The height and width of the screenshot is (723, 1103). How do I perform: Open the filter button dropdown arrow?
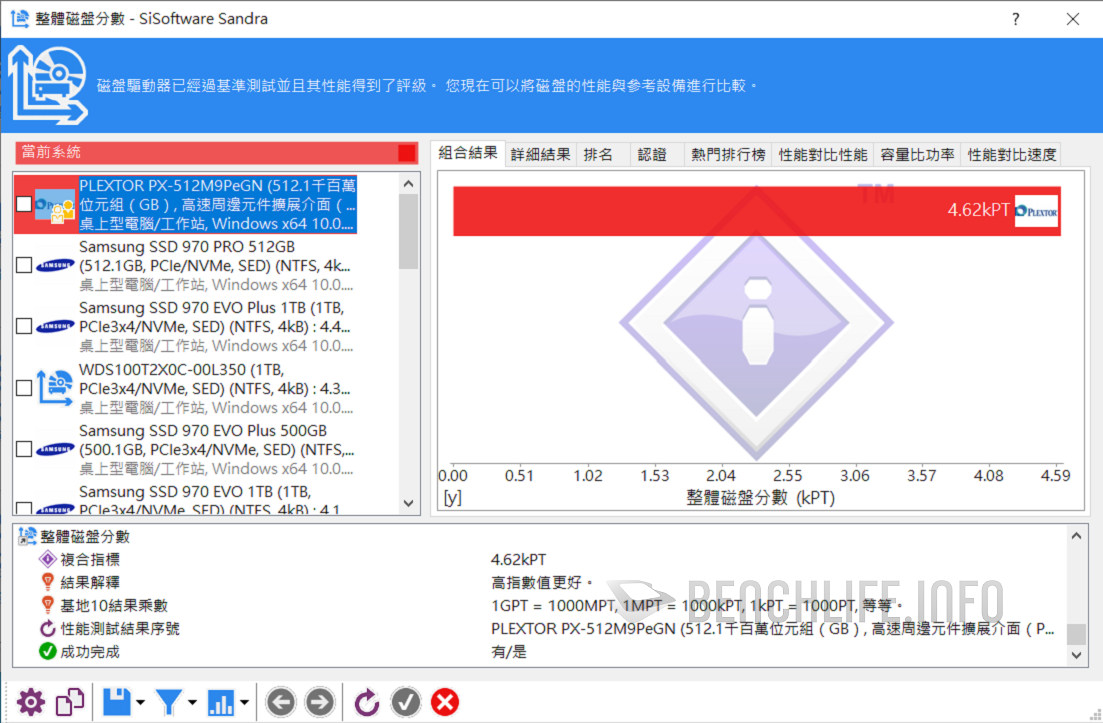(x=192, y=702)
